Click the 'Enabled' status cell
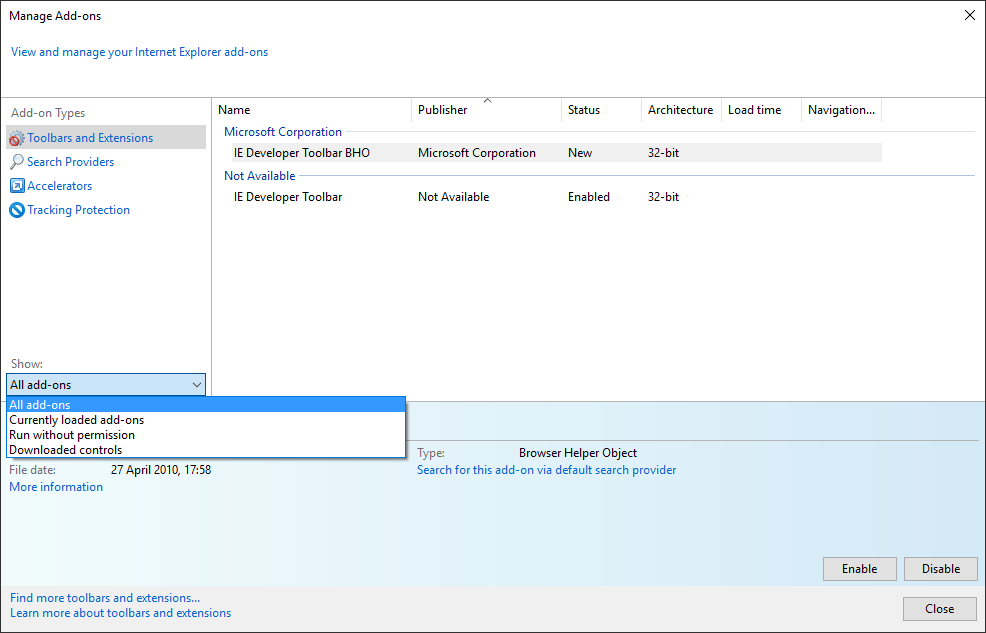 point(589,197)
